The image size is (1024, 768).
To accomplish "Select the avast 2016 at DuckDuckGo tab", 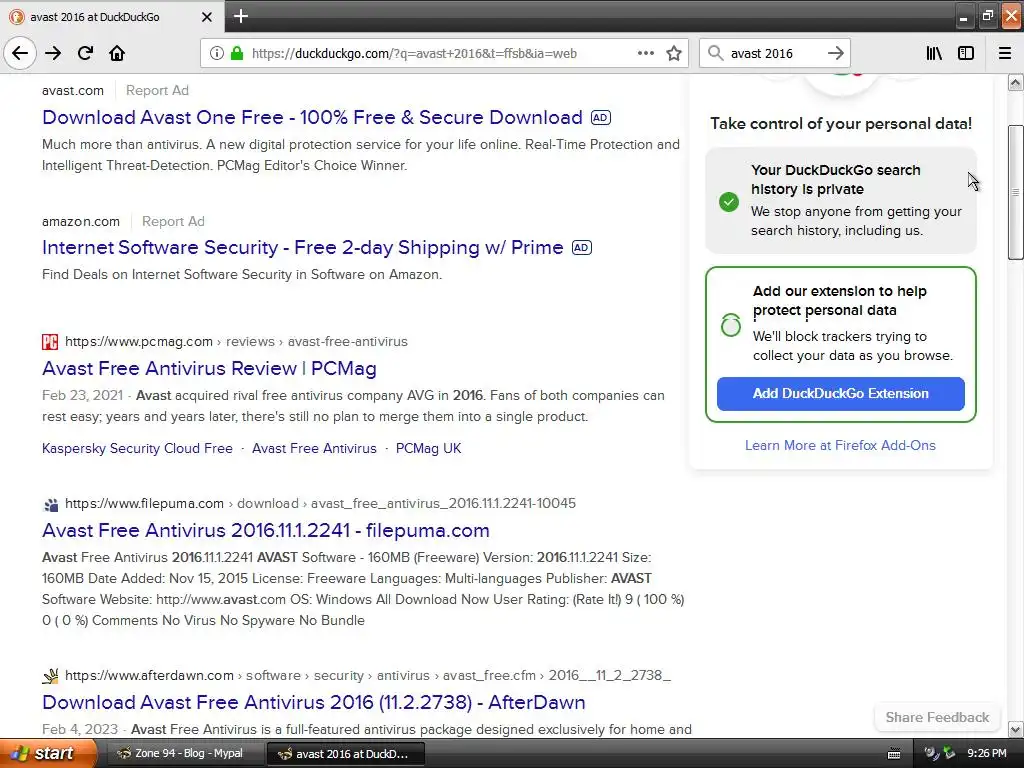I will click(112, 17).
